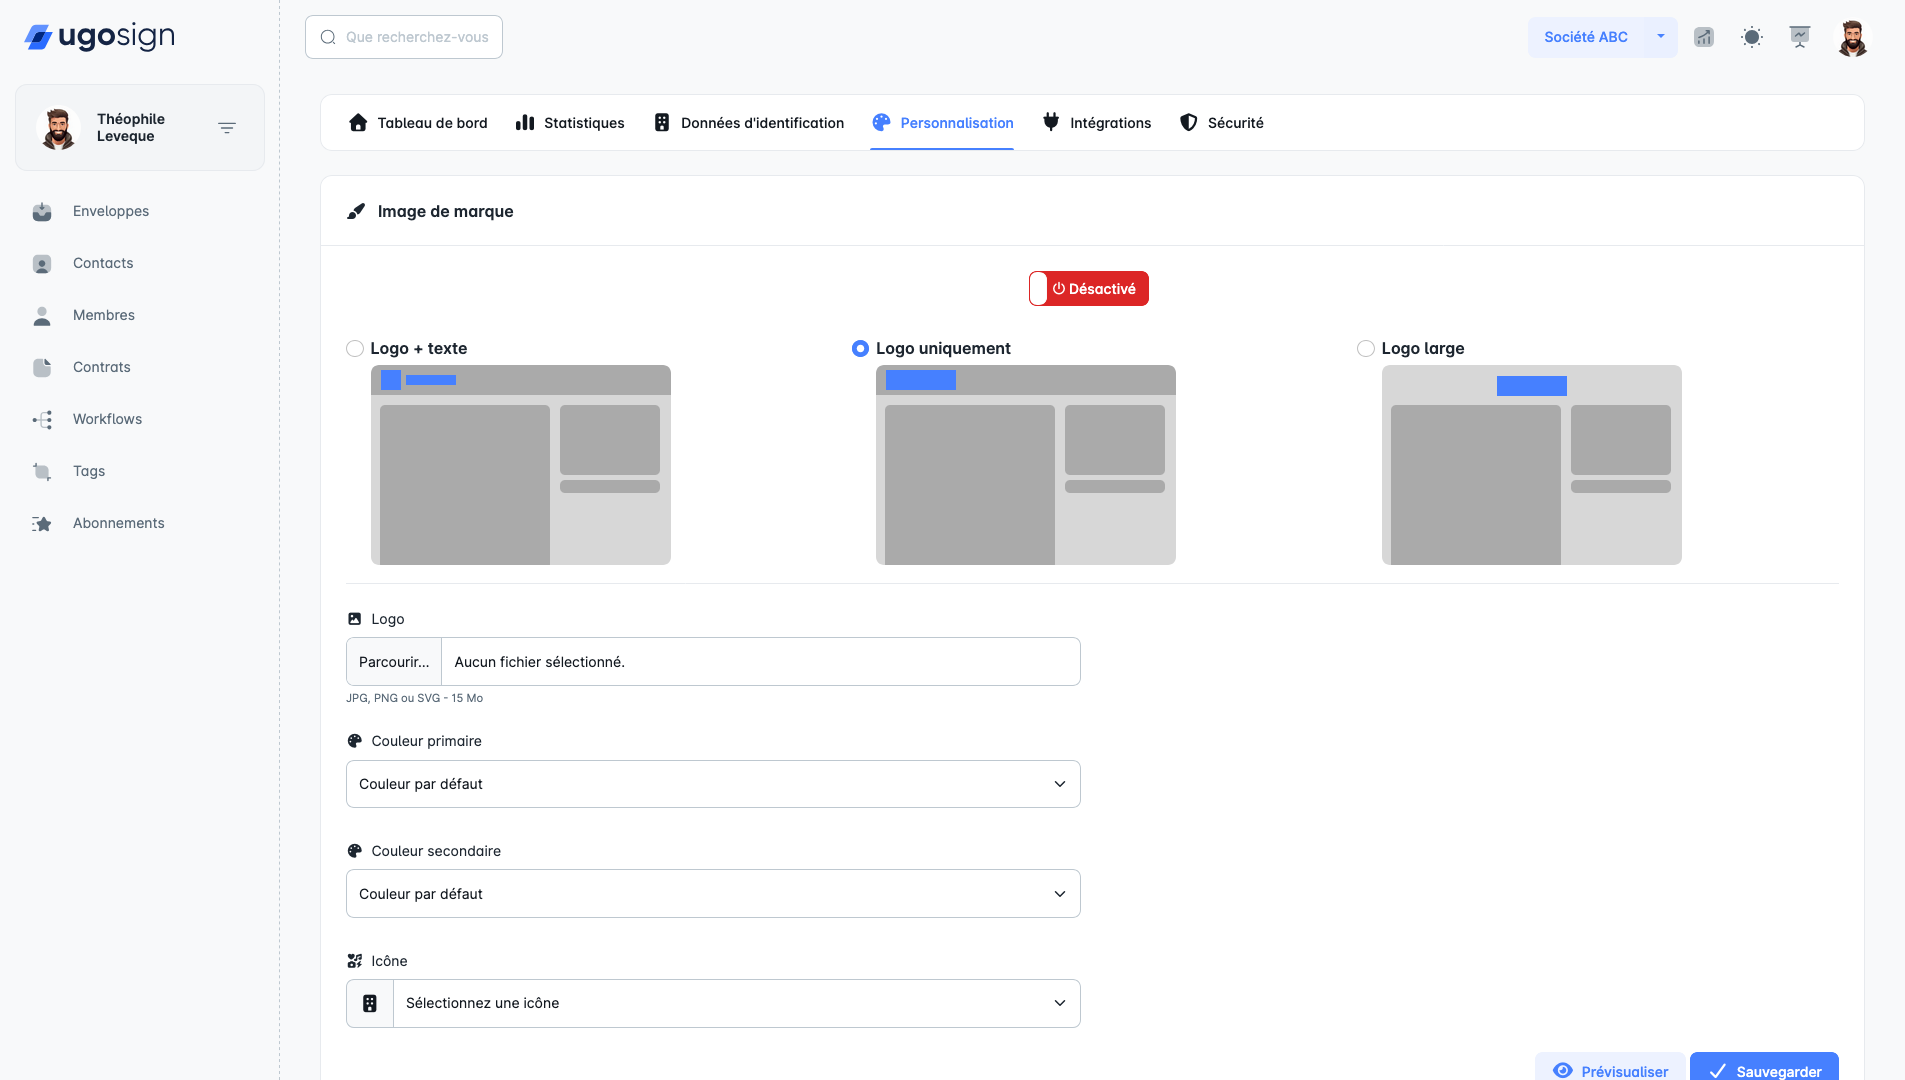
Task: Click the presentation board icon in the header
Action: (1799, 37)
